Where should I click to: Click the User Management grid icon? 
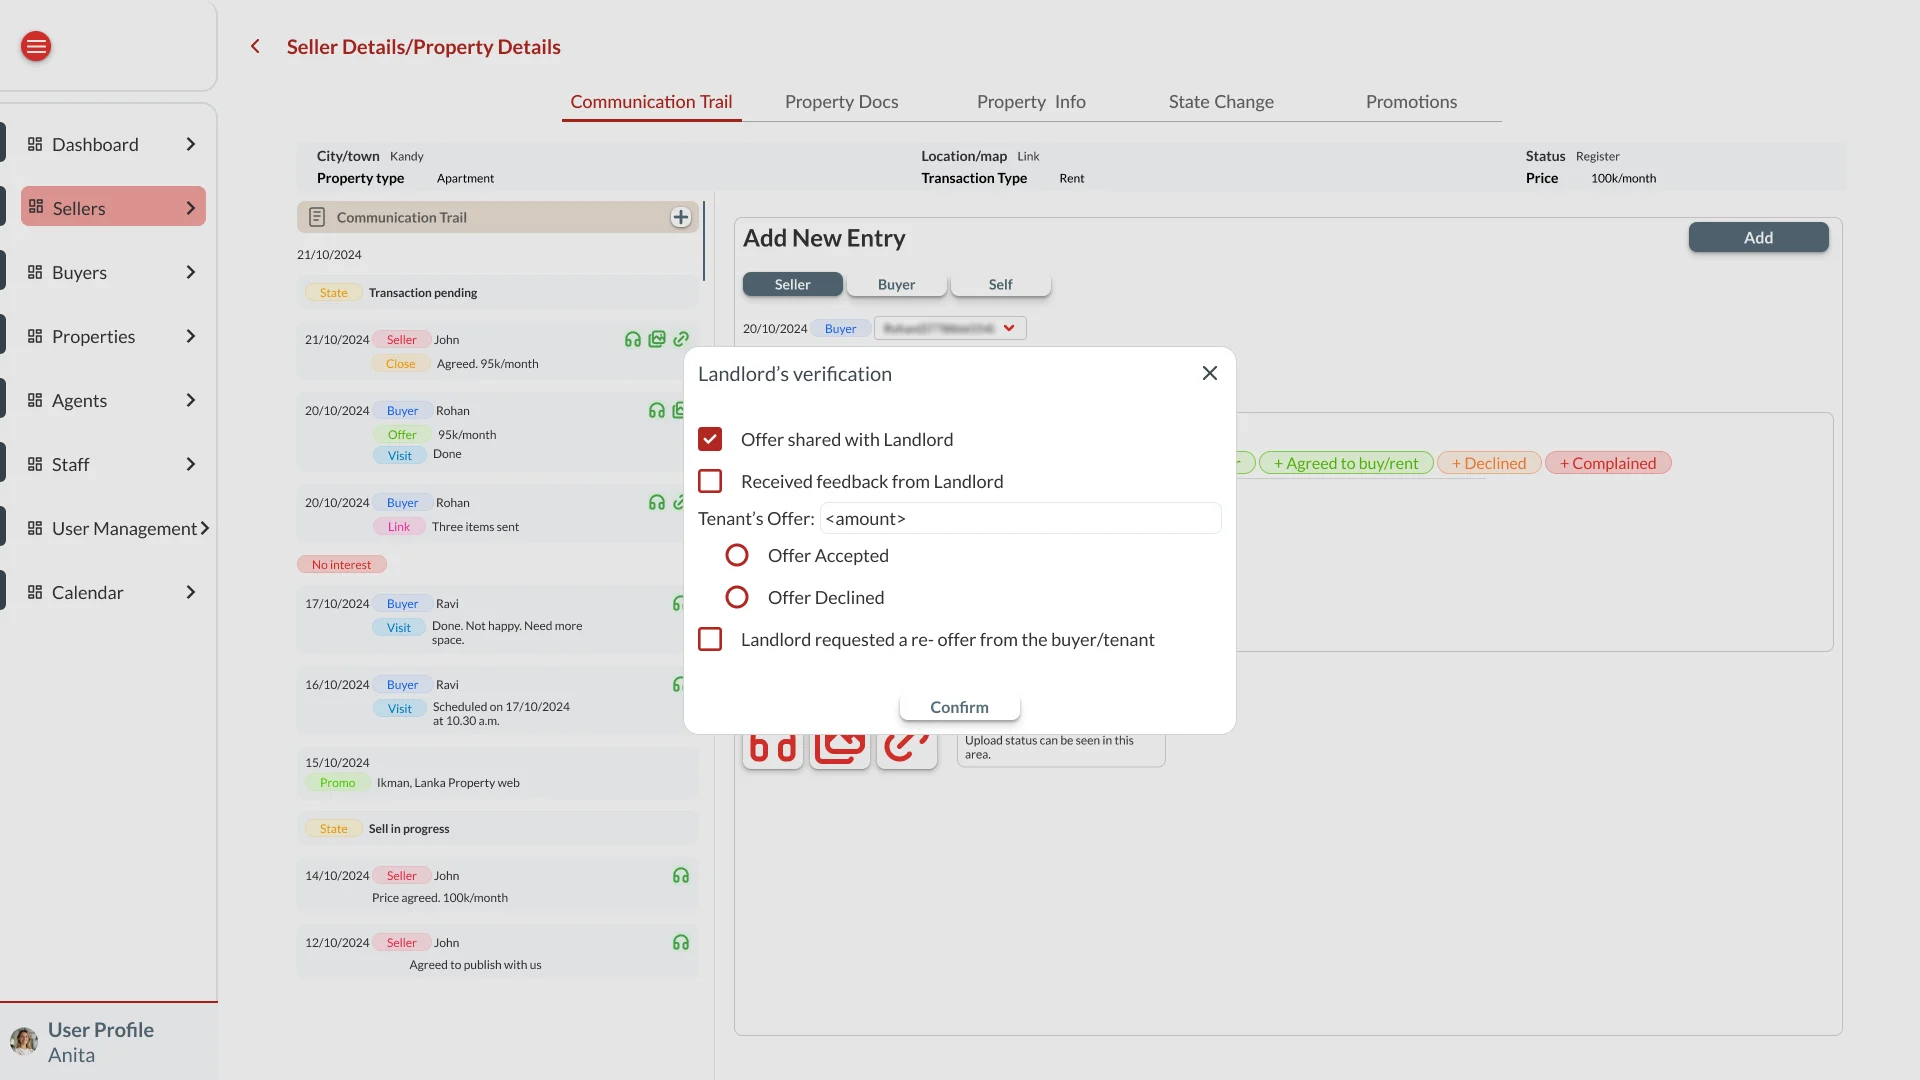[35, 528]
